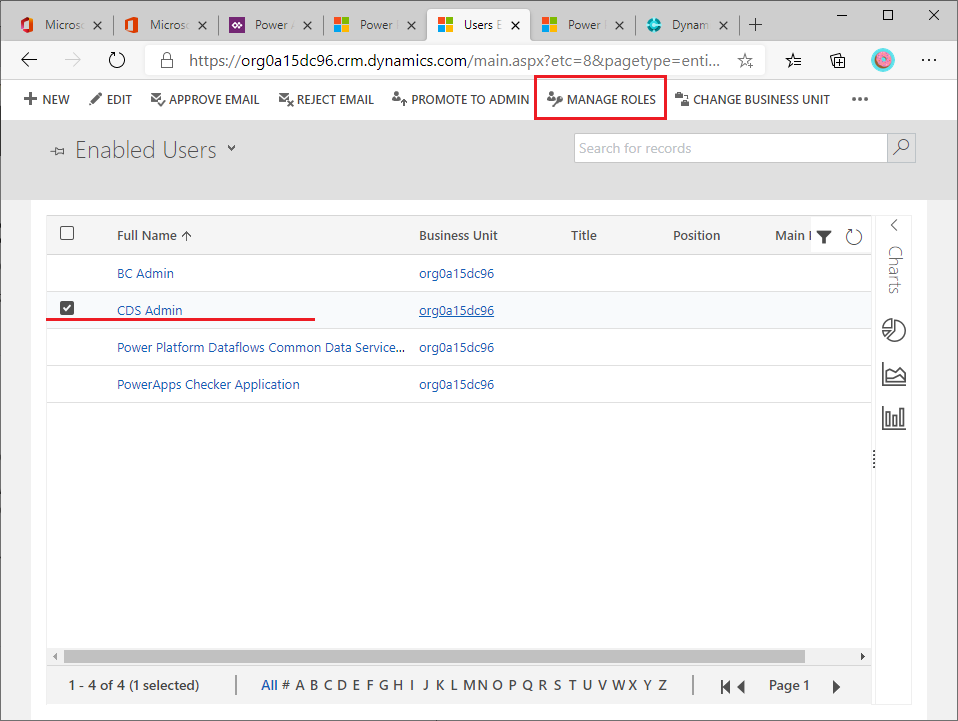Go to next page of records
Image resolution: width=958 pixels, height=721 pixels.
pos(836,687)
